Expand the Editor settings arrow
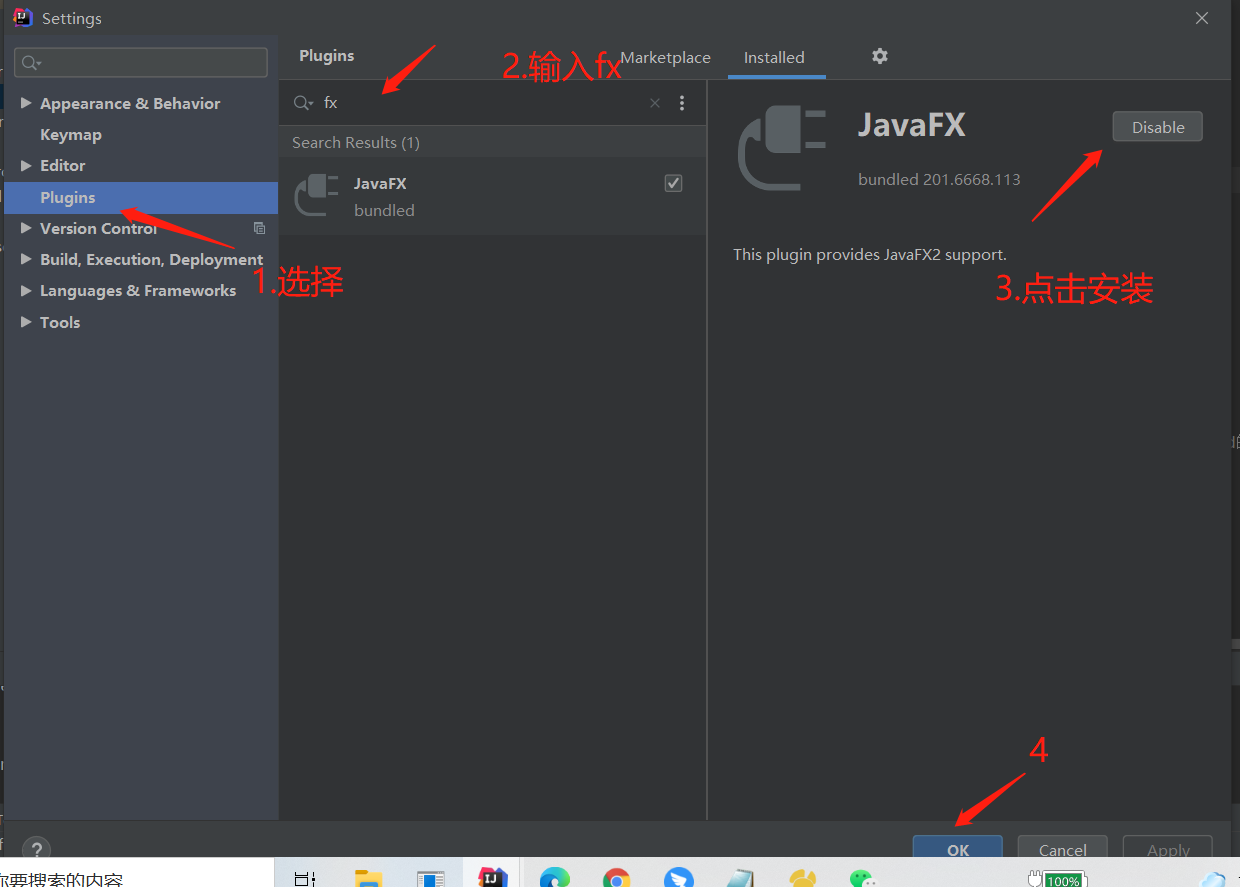The height and width of the screenshot is (887, 1240). pos(26,165)
